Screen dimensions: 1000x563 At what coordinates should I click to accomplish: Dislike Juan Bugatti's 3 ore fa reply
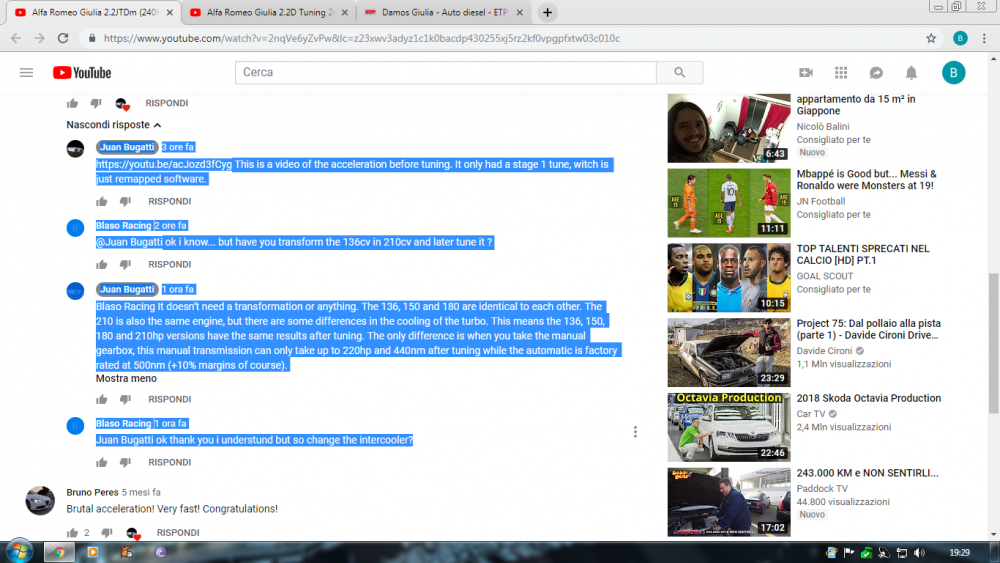coord(125,201)
